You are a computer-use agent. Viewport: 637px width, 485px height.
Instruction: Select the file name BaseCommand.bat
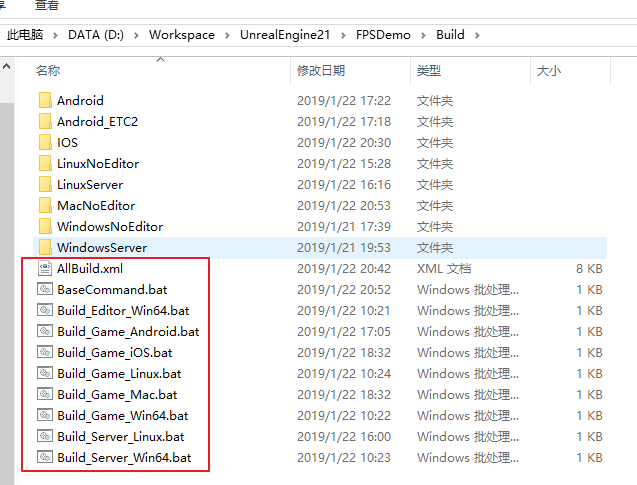coord(112,290)
